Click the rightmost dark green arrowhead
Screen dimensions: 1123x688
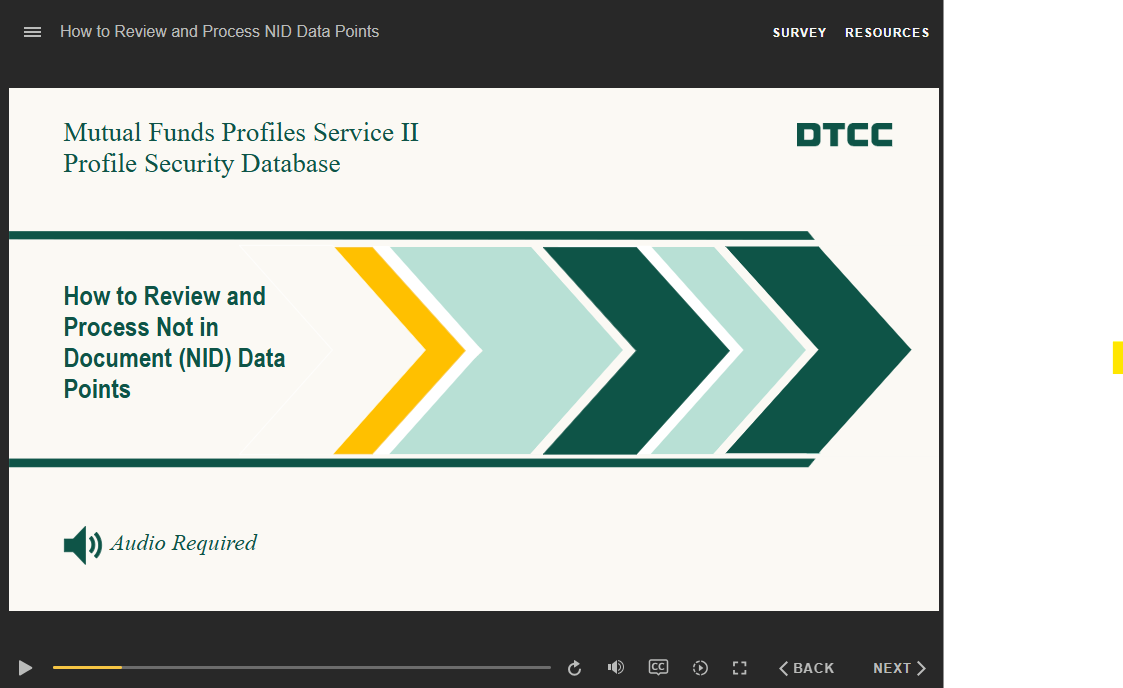tap(840, 350)
